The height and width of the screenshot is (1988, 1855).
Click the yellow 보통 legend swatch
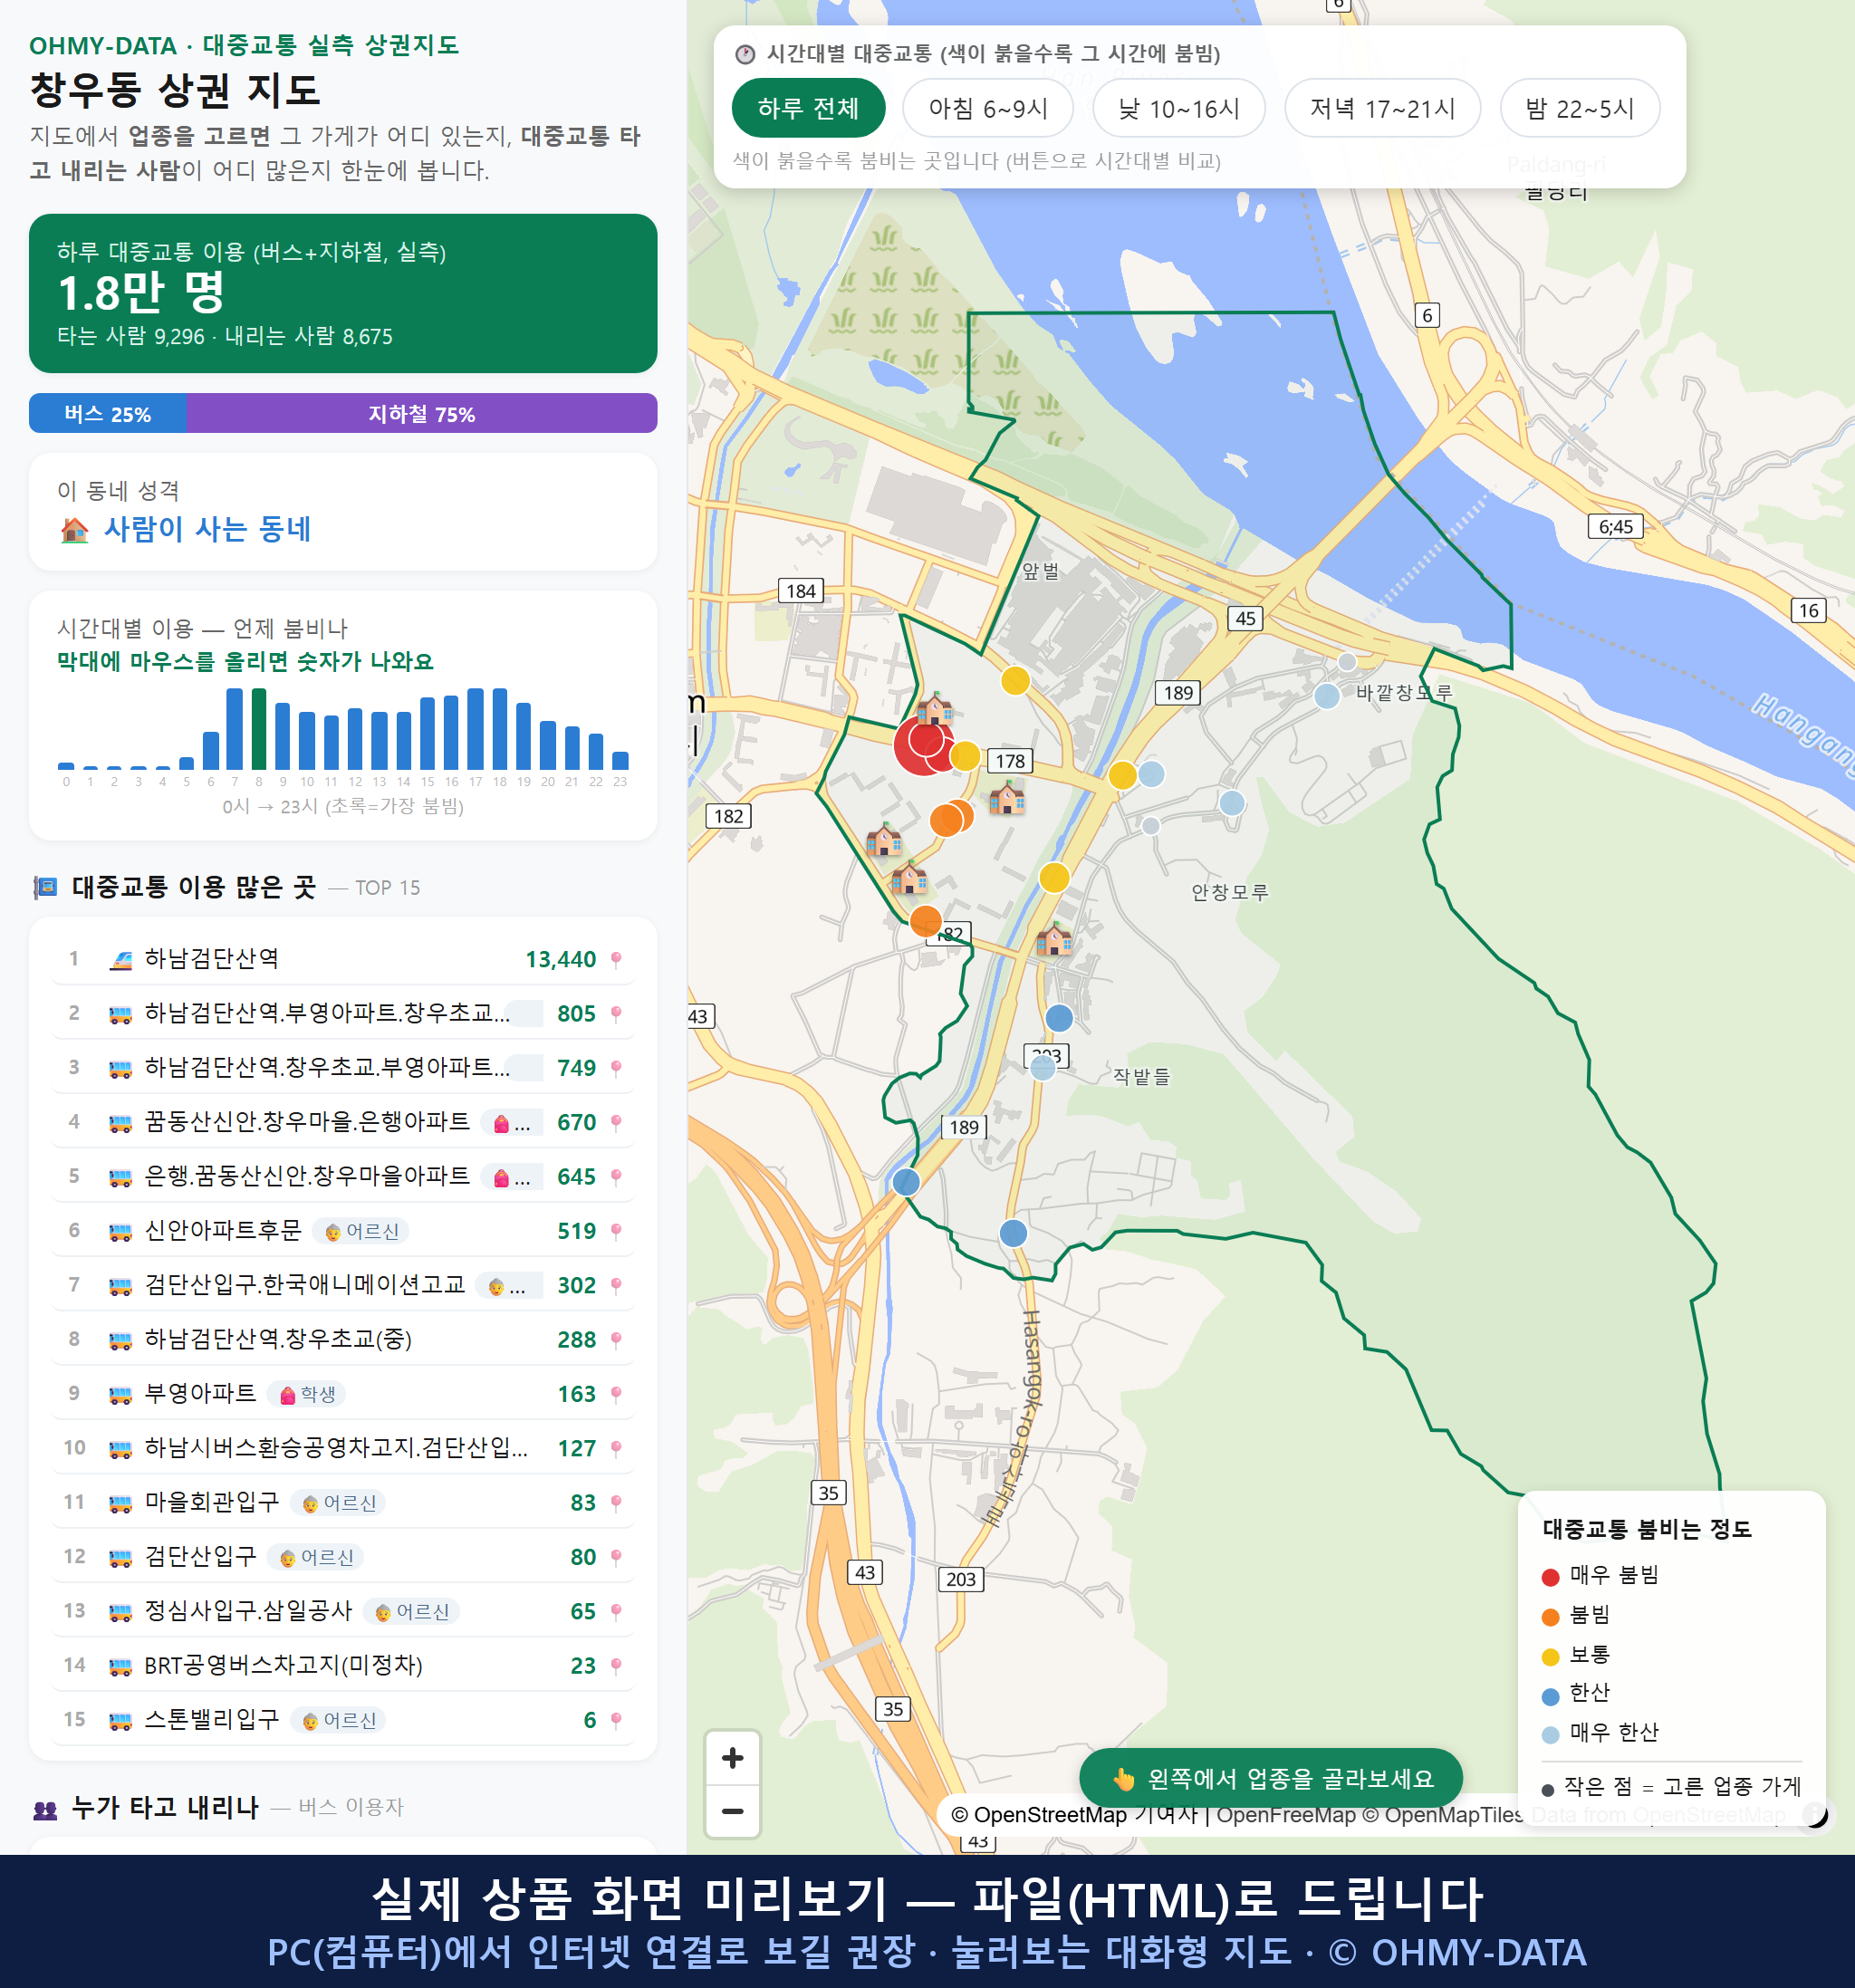click(x=1550, y=1657)
